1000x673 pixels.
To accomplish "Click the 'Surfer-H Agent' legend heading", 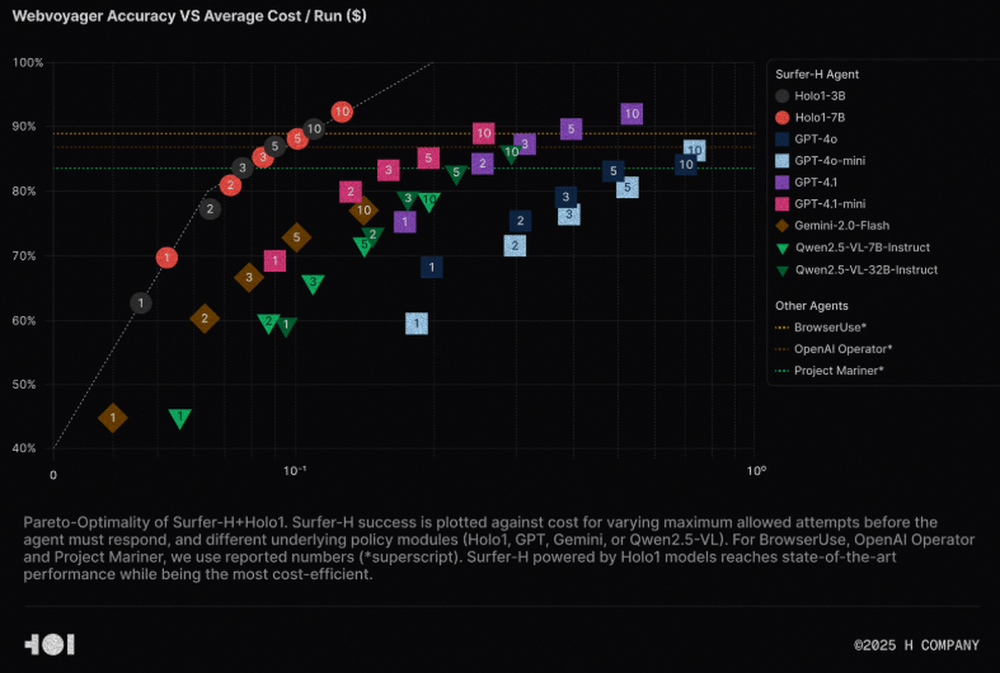I will [817, 75].
